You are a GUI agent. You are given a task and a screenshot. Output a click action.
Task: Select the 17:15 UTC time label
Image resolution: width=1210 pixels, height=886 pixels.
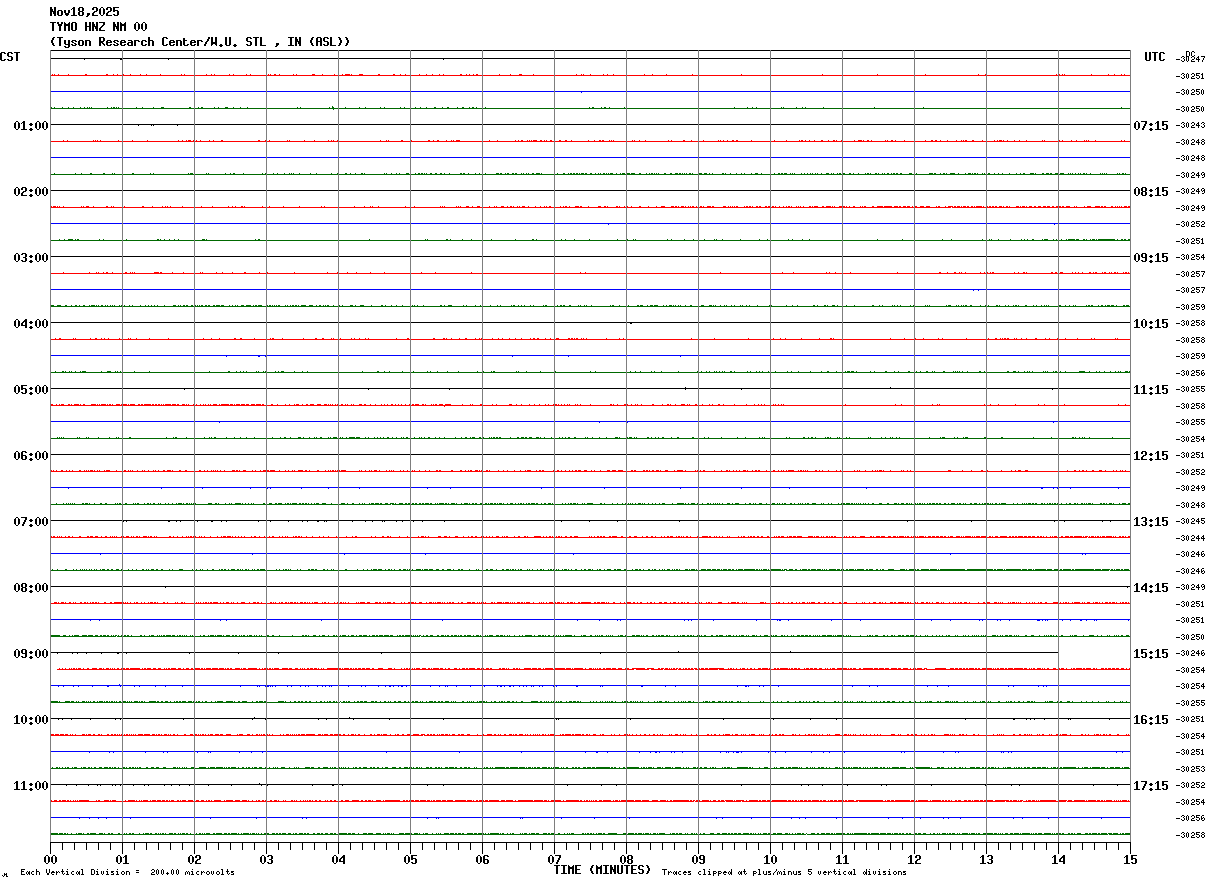pos(1150,785)
